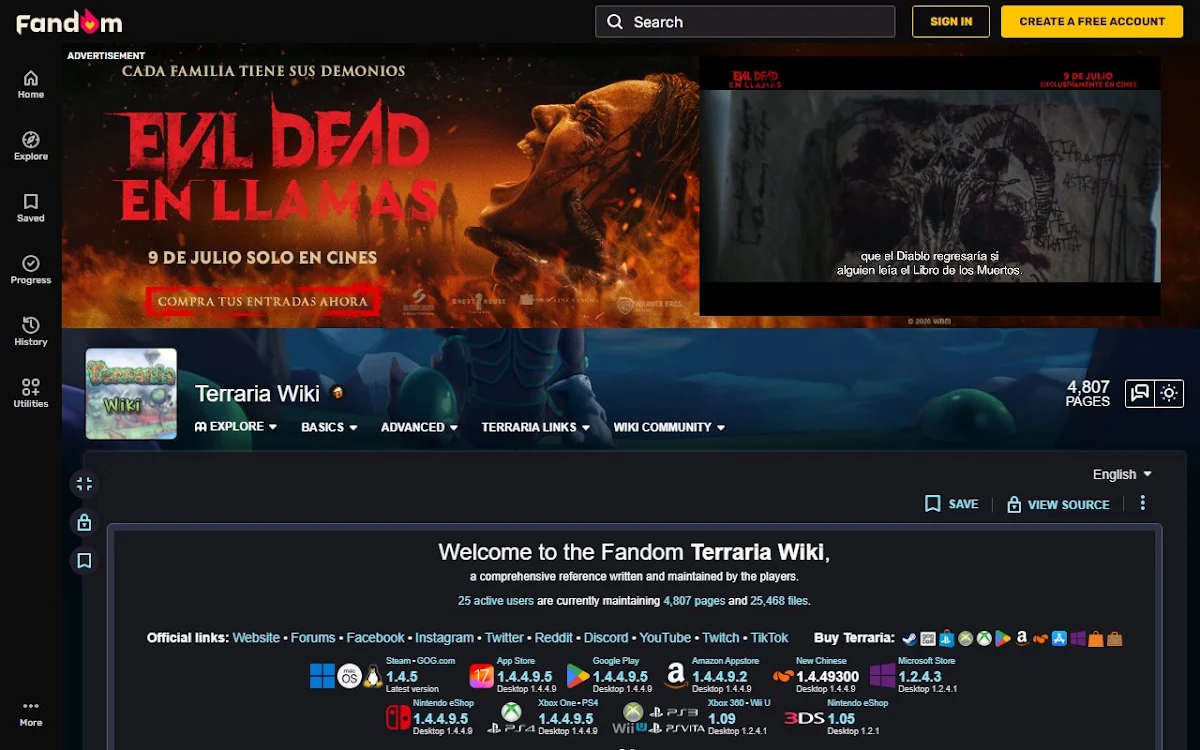Click Compra Tus Entradas Ahora ad button
1200x750 pixels.
pos(262,301)
